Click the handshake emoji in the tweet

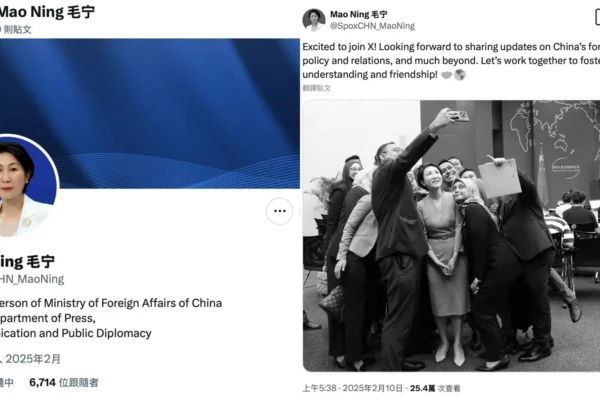[446, 75]
